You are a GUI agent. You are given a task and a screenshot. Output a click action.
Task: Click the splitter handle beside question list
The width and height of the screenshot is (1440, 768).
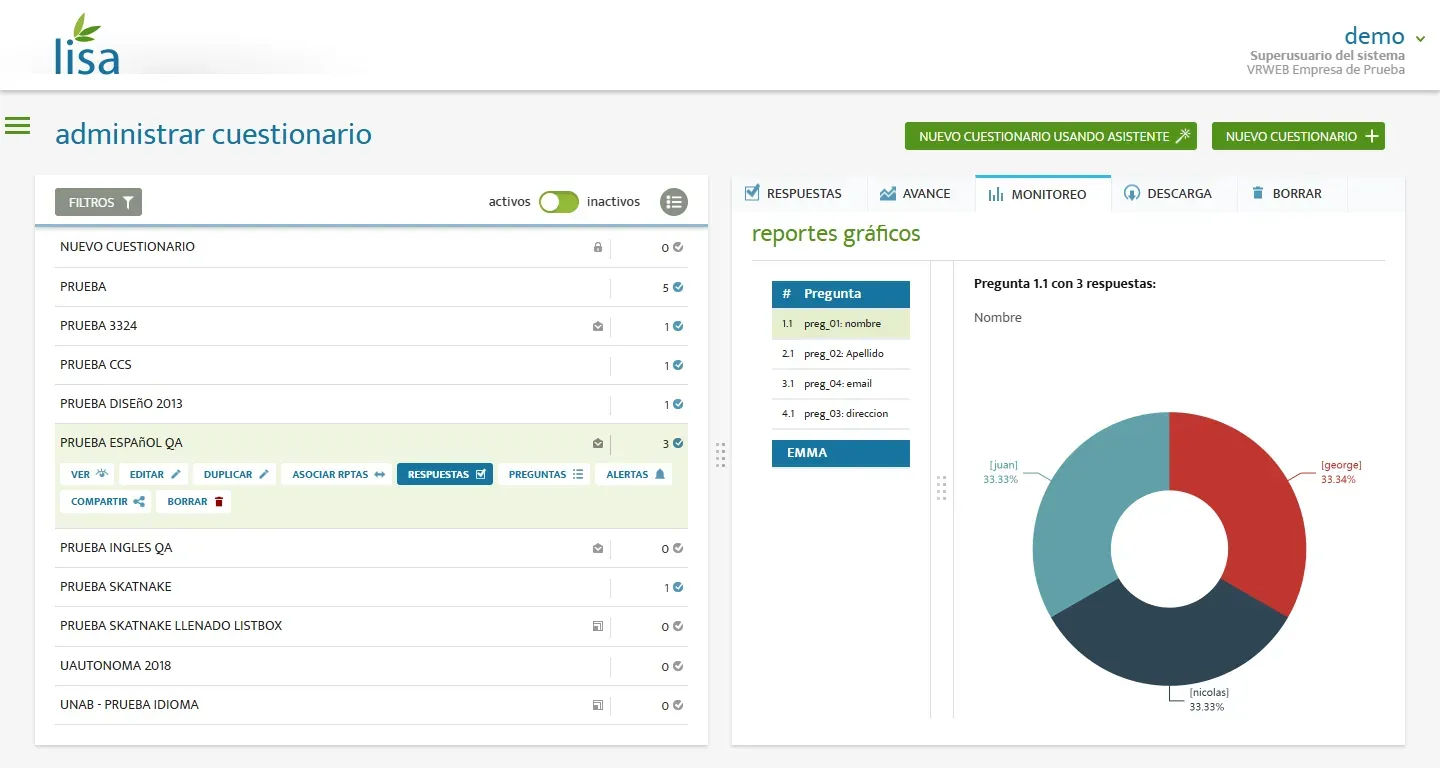click(941, 488)
